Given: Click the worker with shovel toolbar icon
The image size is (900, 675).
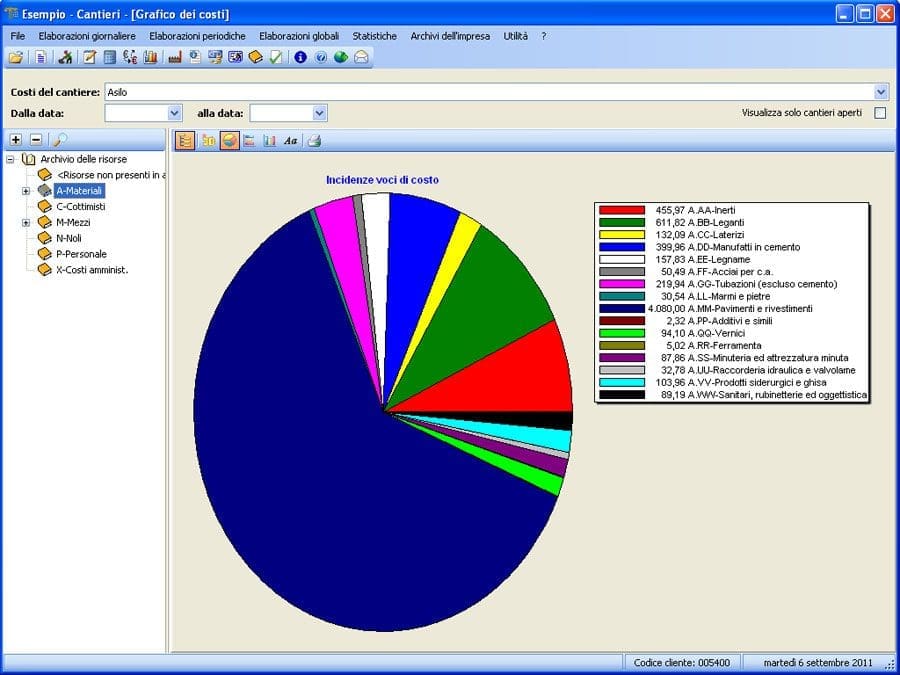Looking at the screenshot, I should pos(65,57).
